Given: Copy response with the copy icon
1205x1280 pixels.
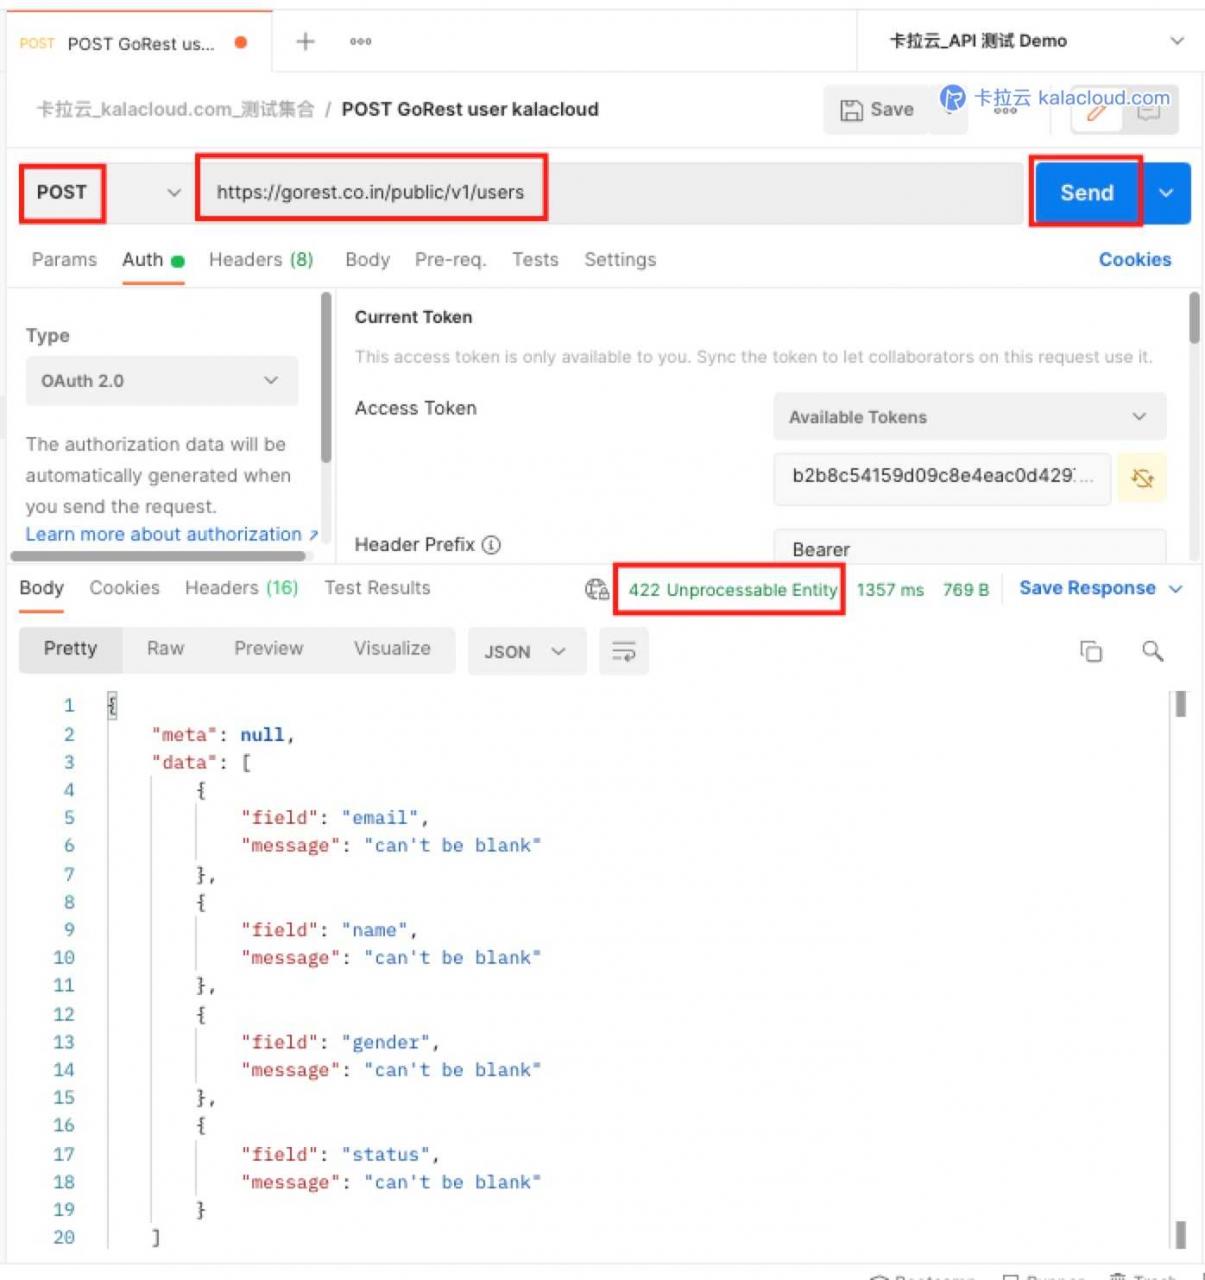Looking at the screenshot, I should click(x=1091, y=651).
